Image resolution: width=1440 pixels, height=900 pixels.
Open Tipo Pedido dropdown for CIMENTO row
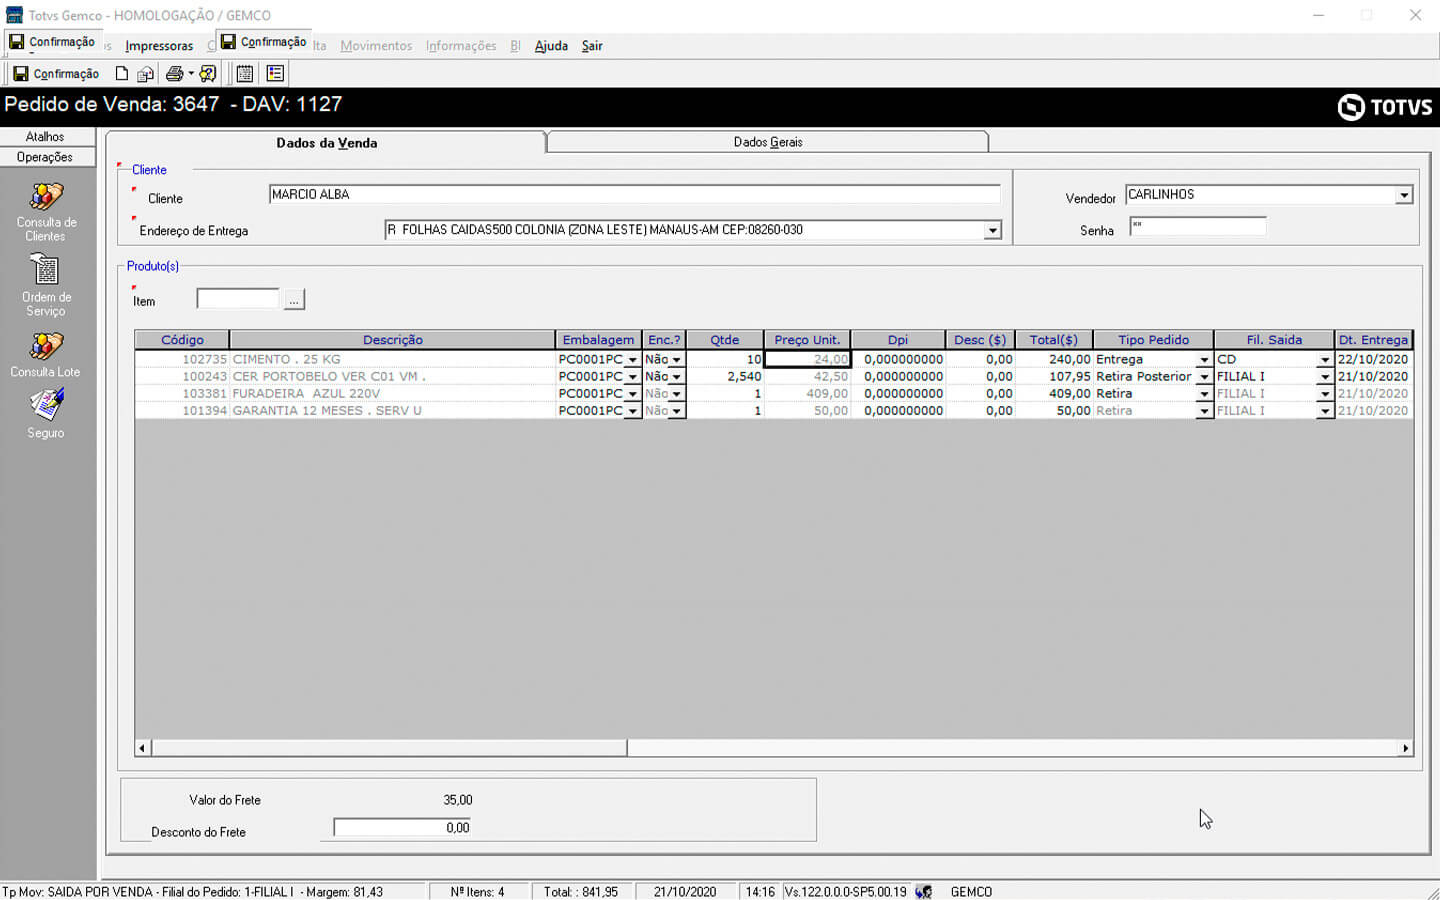pyautogui.click(x=1204, y=360)
